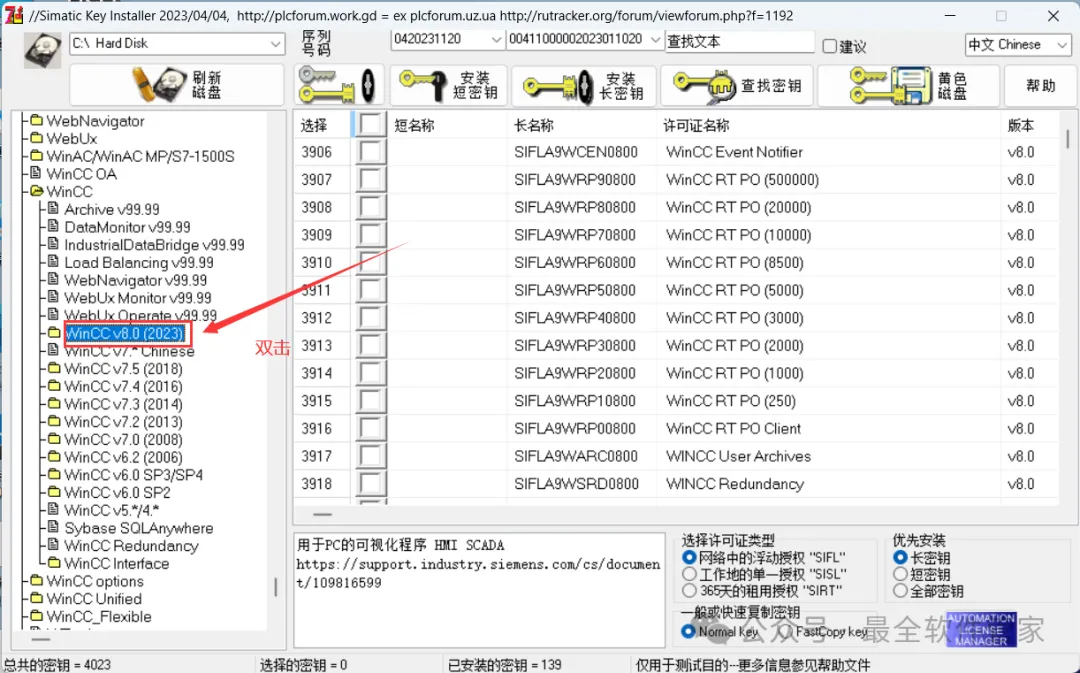Select WinCC v6.0 SP3/SP4 tree folder
Viewport: 1080px width, 673px height.
coord(134,475)
